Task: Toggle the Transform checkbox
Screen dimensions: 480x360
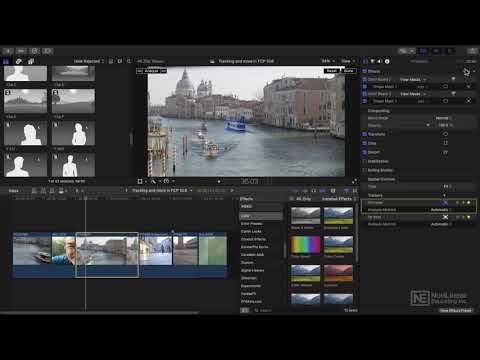Action: tap(365, 134)
